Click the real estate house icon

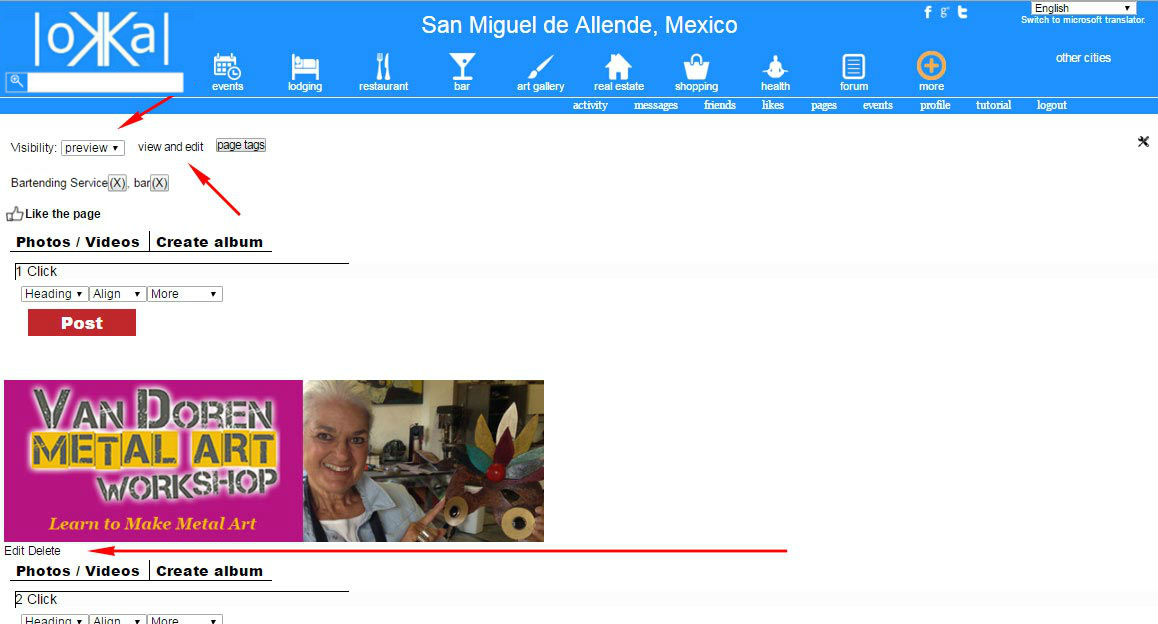618,67
